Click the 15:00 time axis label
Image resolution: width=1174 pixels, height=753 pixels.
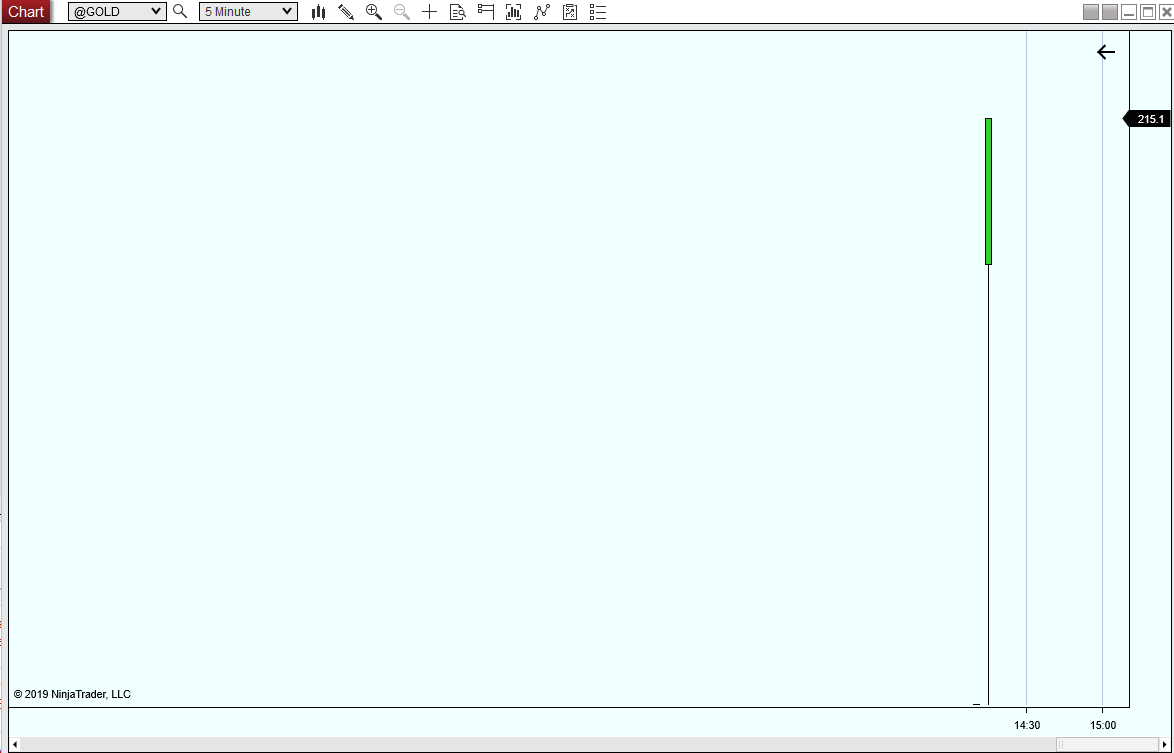pos(1103,725)
